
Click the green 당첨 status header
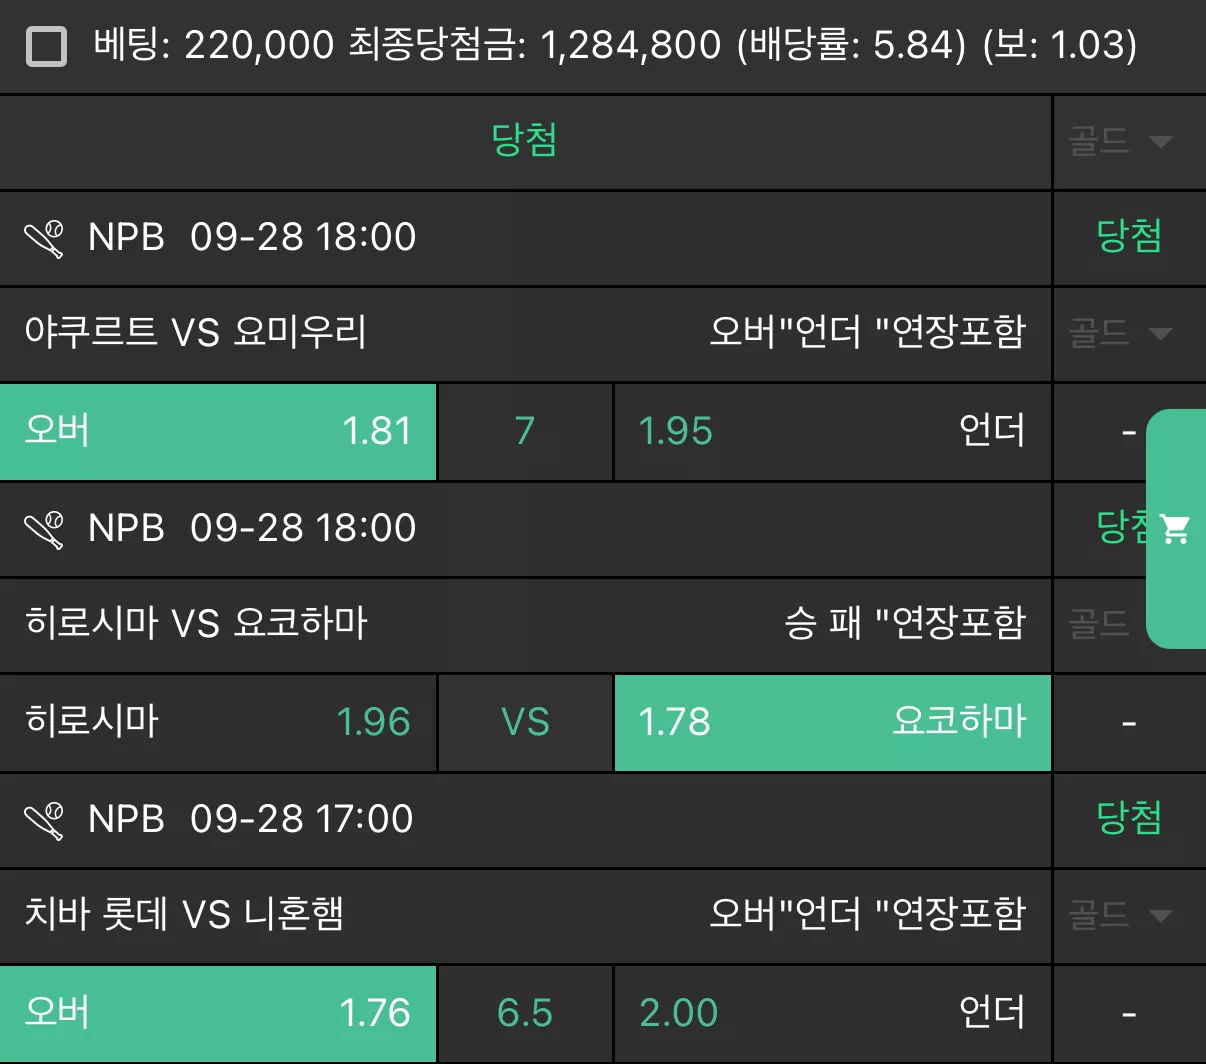(525, 141)
